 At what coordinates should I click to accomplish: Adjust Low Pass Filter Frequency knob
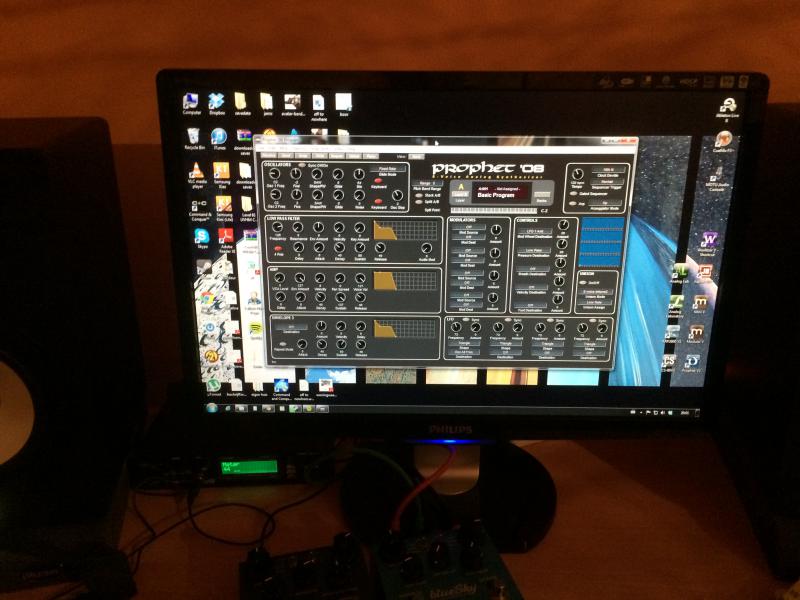click(x=277, y=228)
